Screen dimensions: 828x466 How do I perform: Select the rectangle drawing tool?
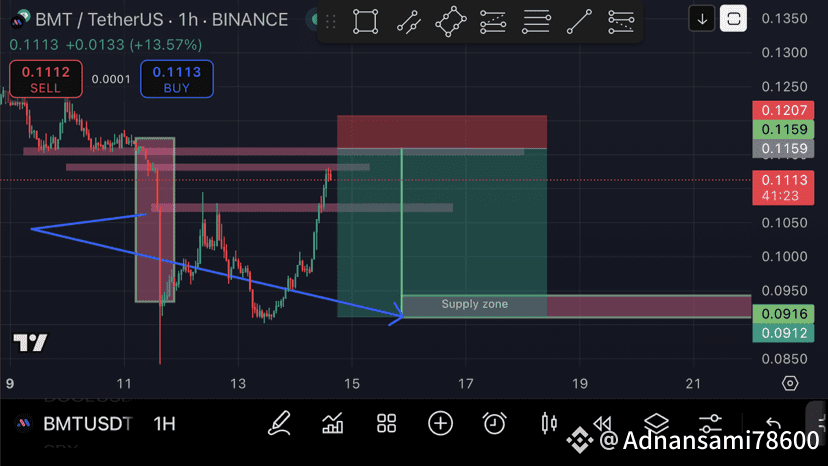[x=365, y=22]
